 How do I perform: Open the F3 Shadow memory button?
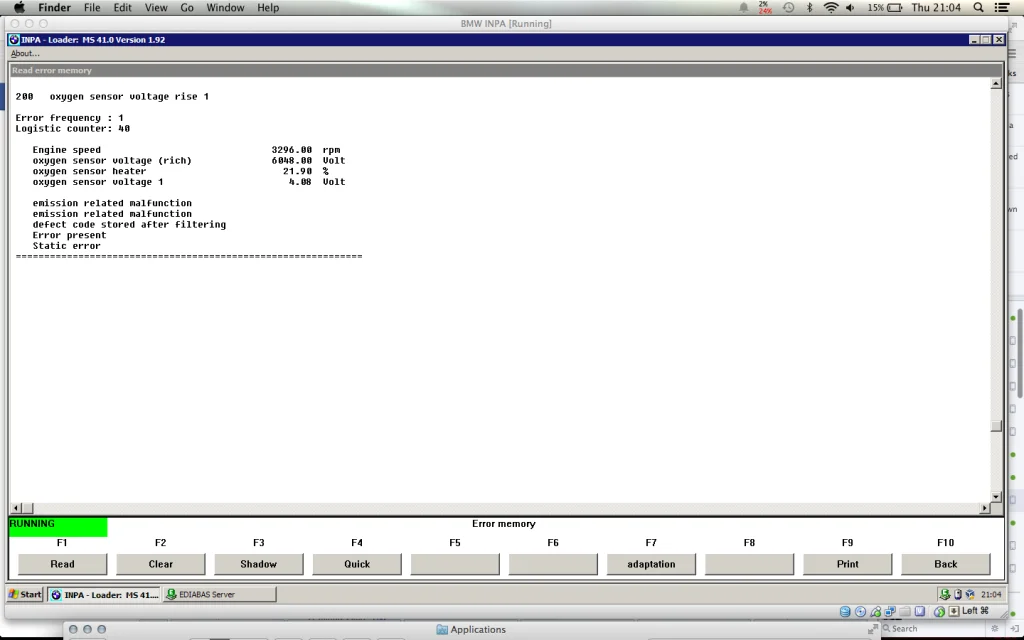pyautogui.click(x=259, y=564)
